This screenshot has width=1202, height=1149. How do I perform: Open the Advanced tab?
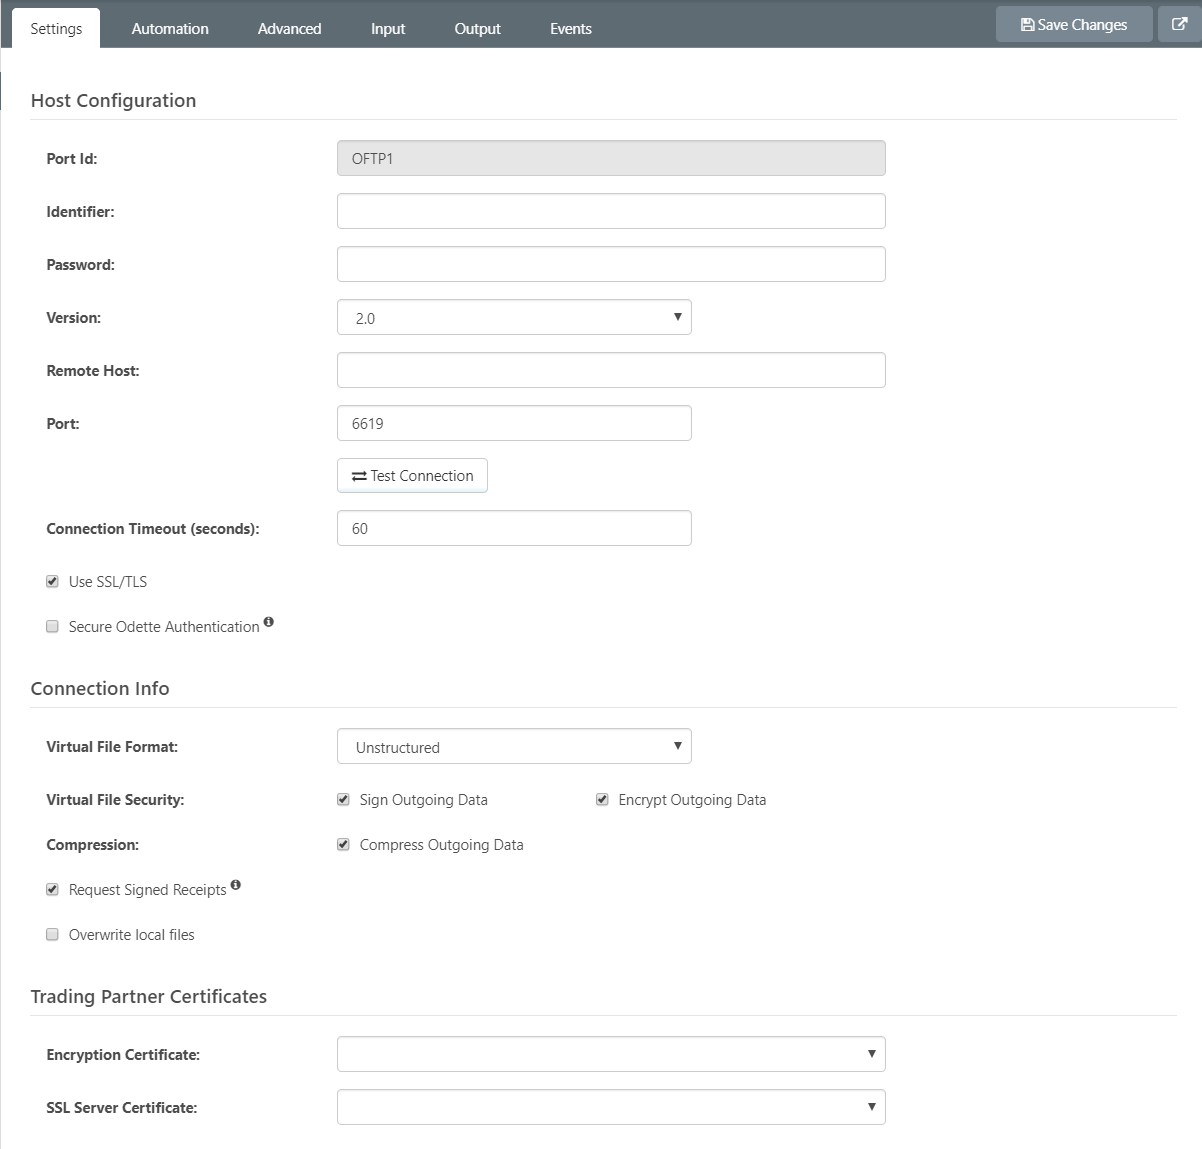(x=289, y=29)
